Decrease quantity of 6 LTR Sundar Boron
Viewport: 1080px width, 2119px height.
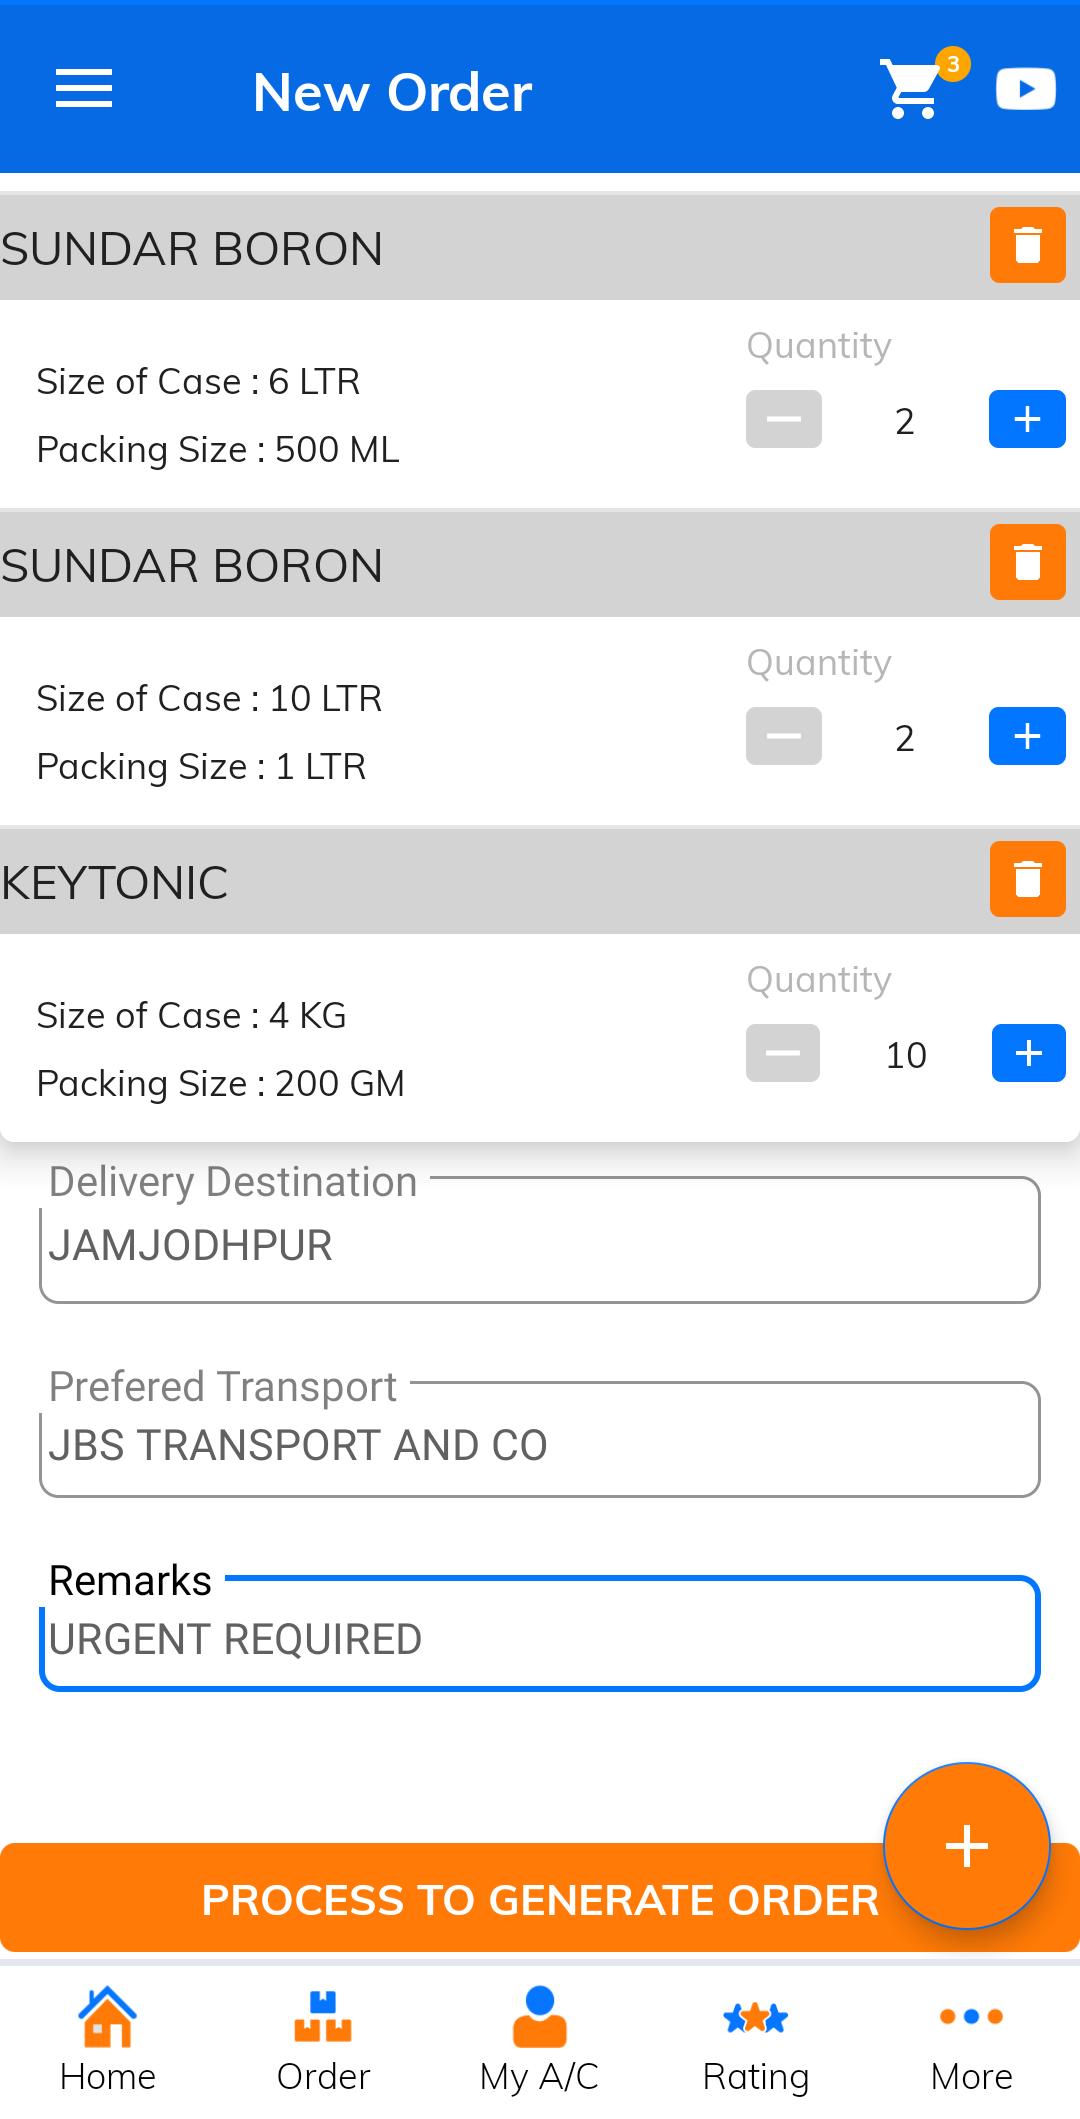coord(784,419)
